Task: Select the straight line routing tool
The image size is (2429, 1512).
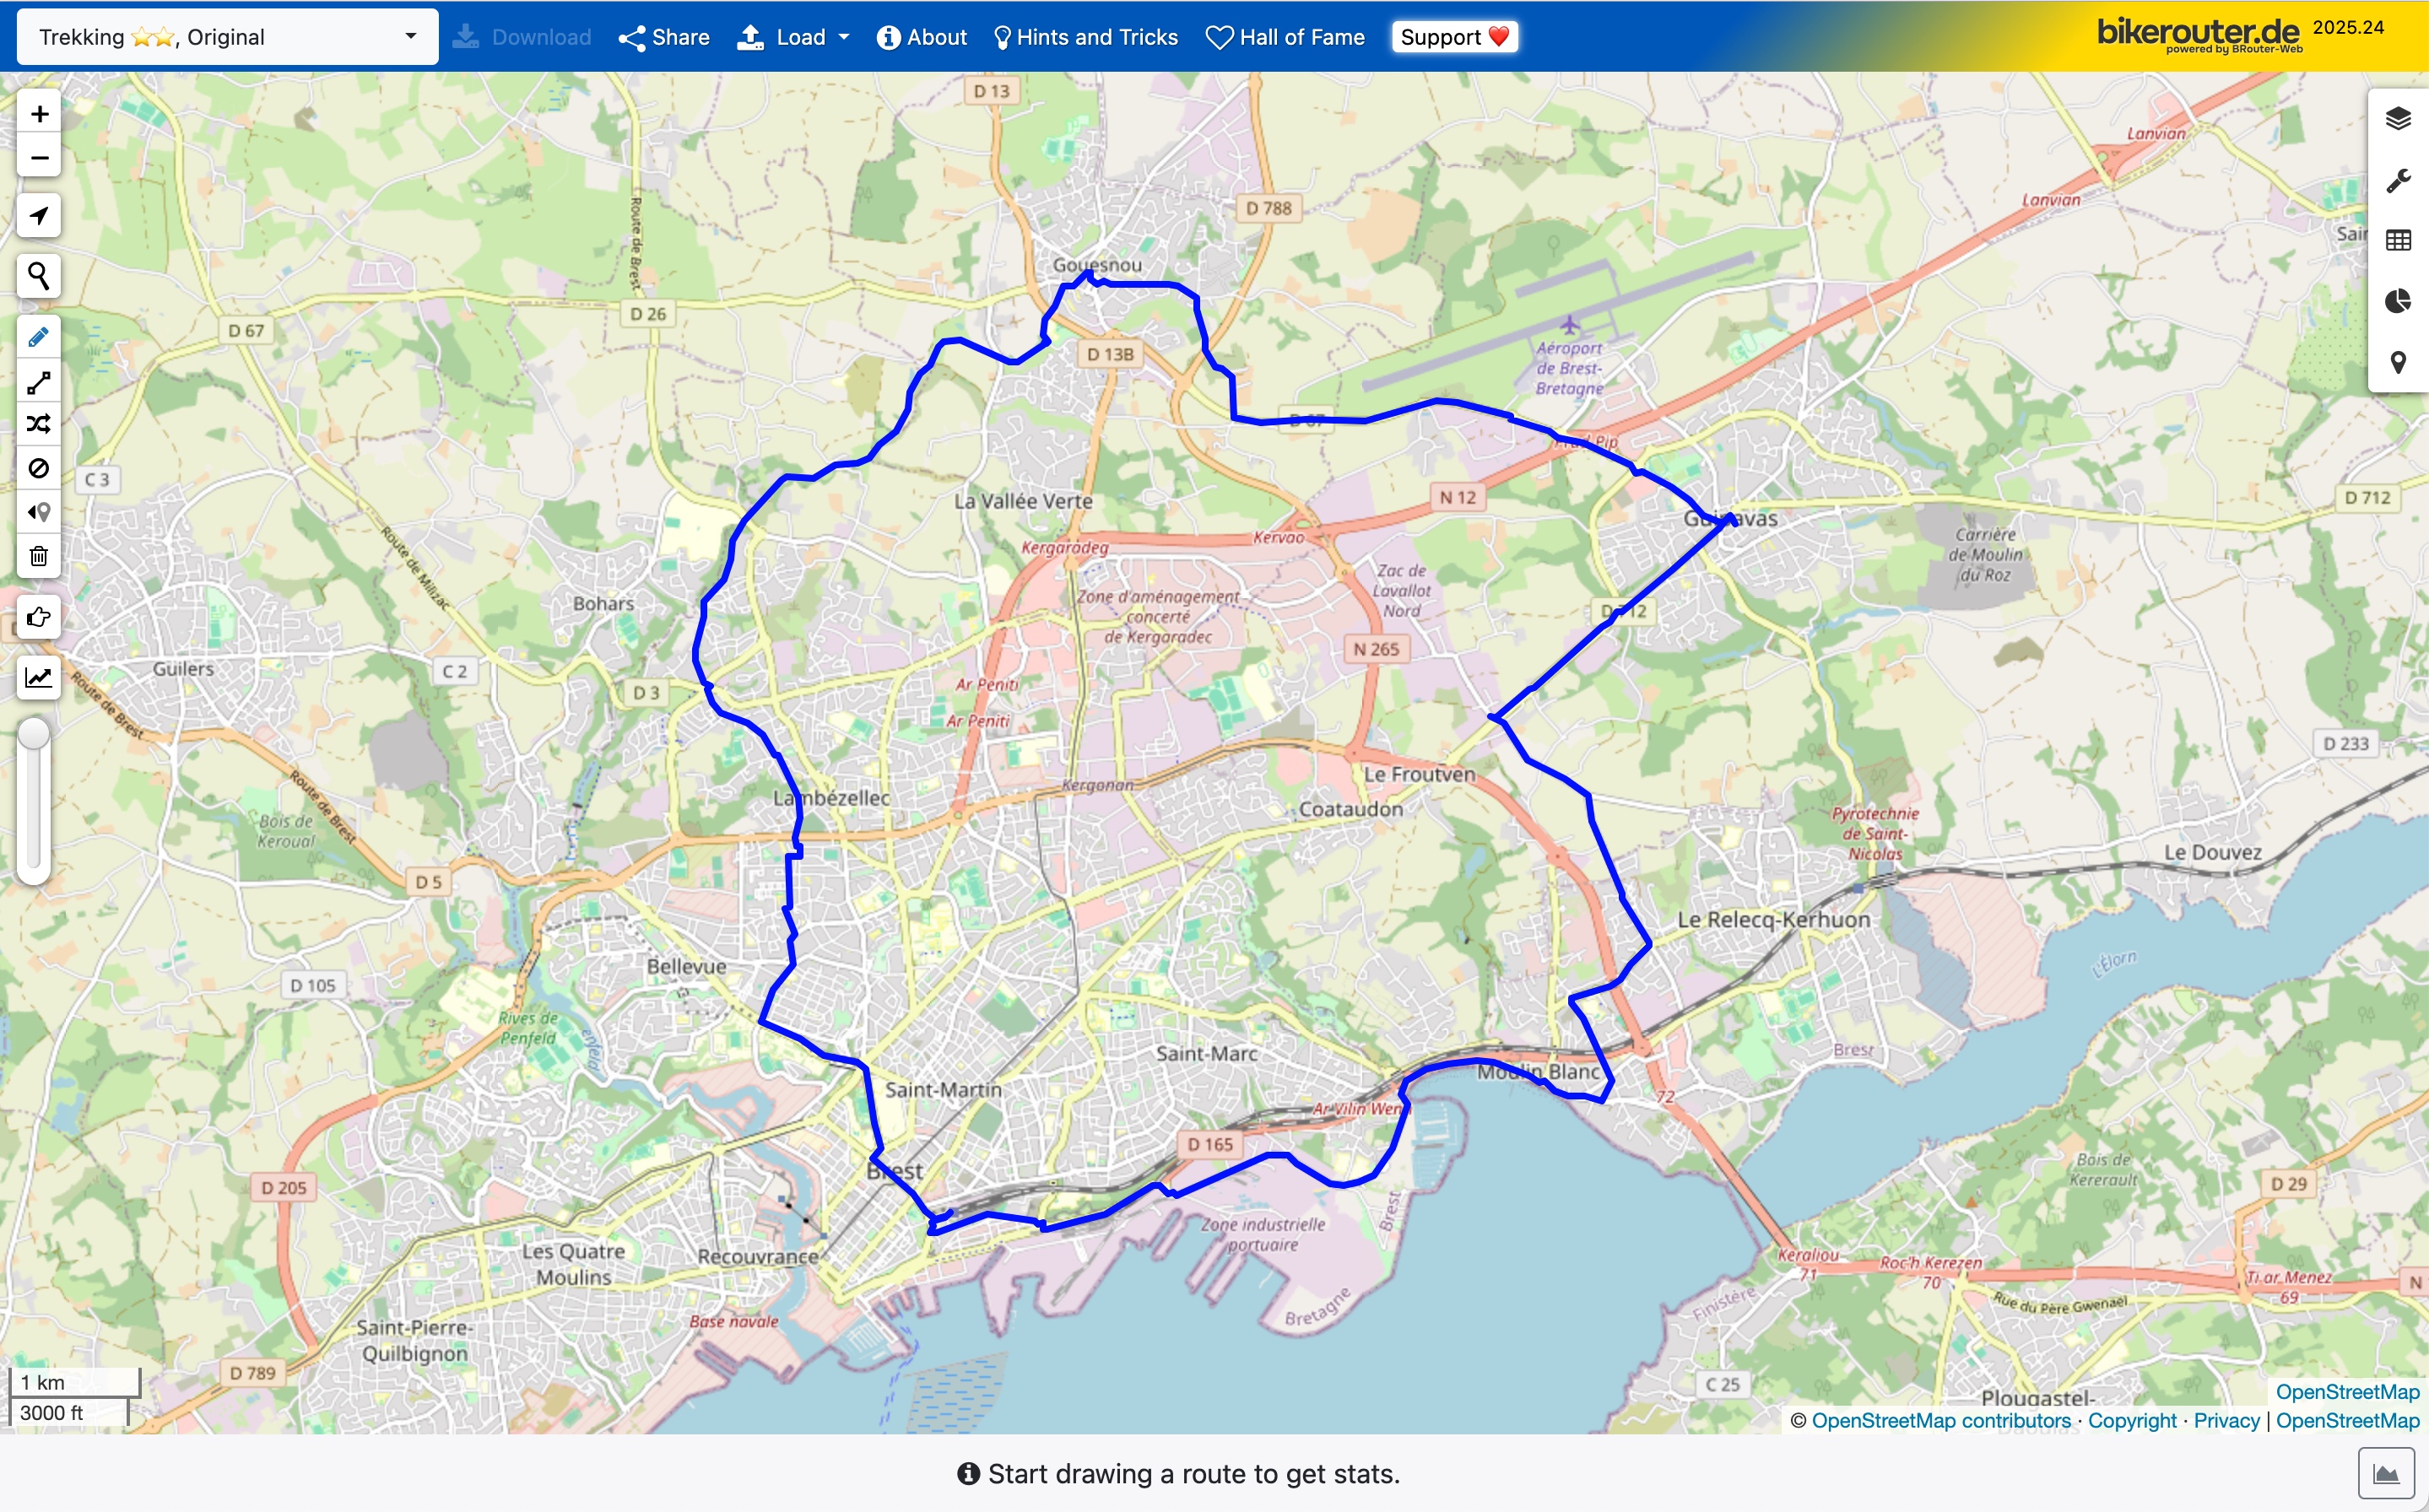Action: pyautogui.click(x=39, y=382)
